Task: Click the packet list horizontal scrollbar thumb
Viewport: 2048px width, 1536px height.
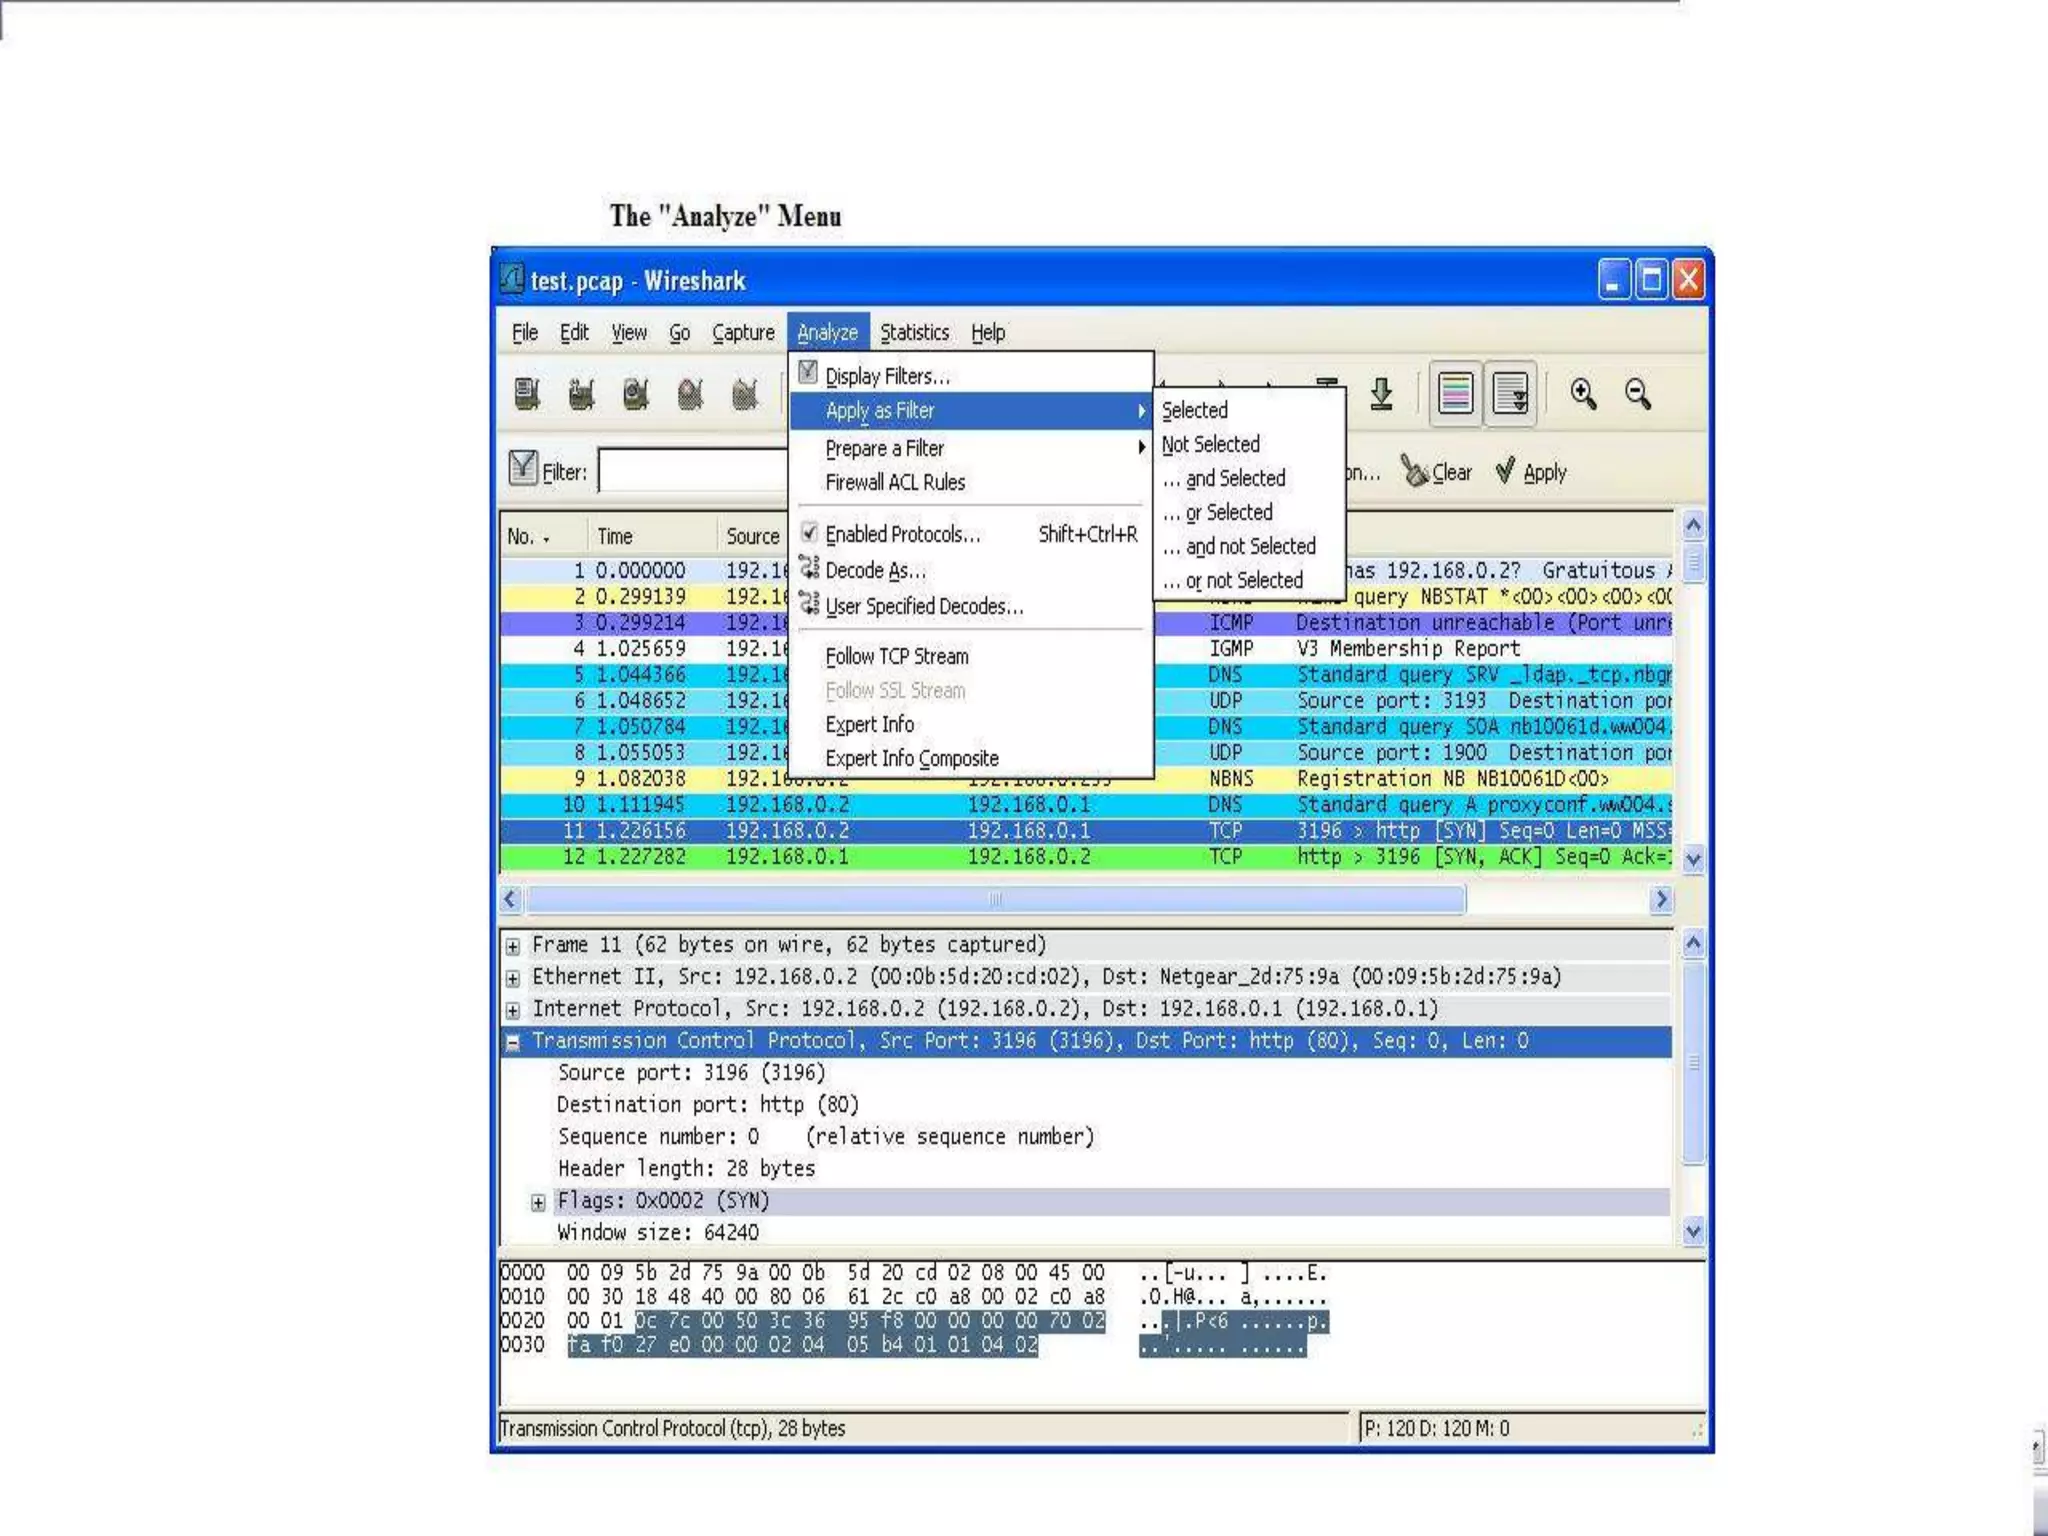Action: pyautogui.click(x=995, y=899)
